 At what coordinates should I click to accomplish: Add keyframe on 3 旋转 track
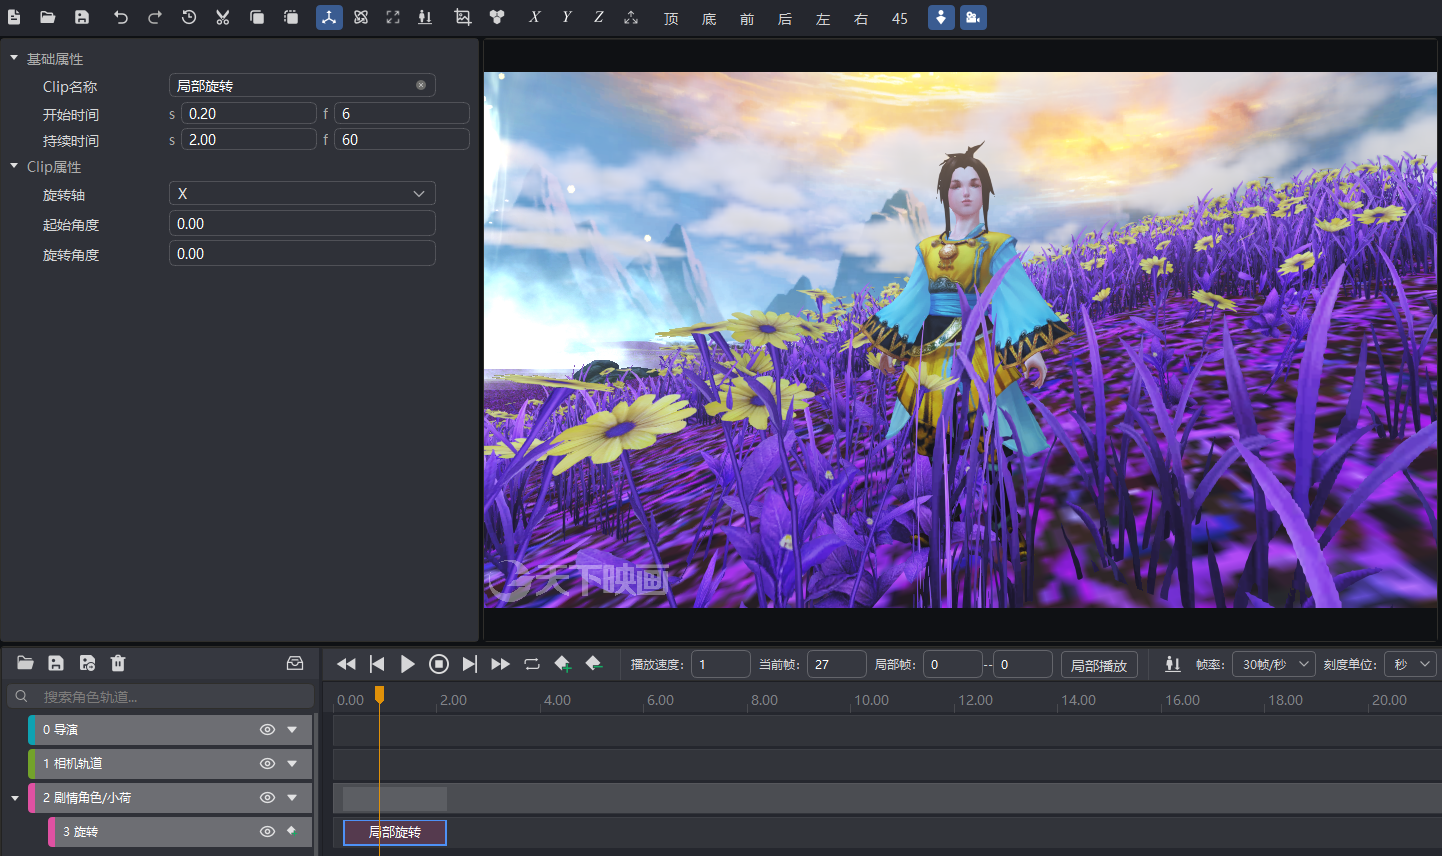tap(292, 831)
